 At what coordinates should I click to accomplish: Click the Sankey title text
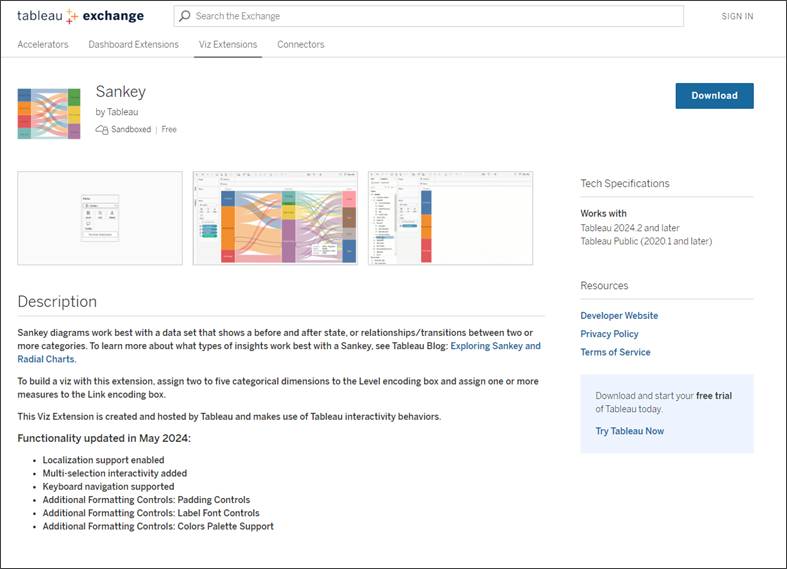coord(120,91)
